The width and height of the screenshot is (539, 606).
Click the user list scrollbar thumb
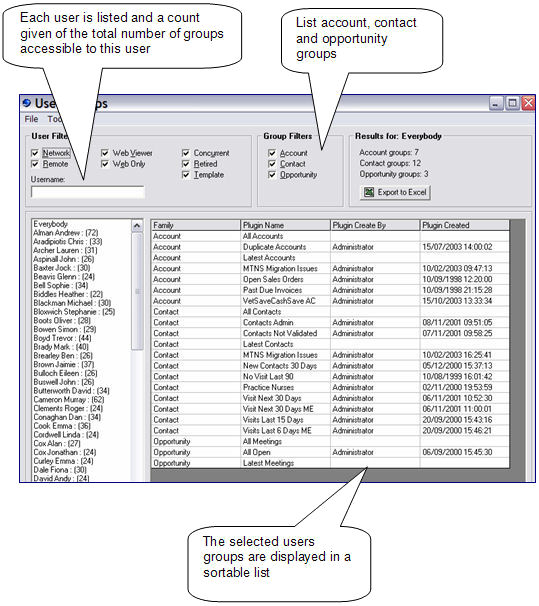click(x=137, y=291)
